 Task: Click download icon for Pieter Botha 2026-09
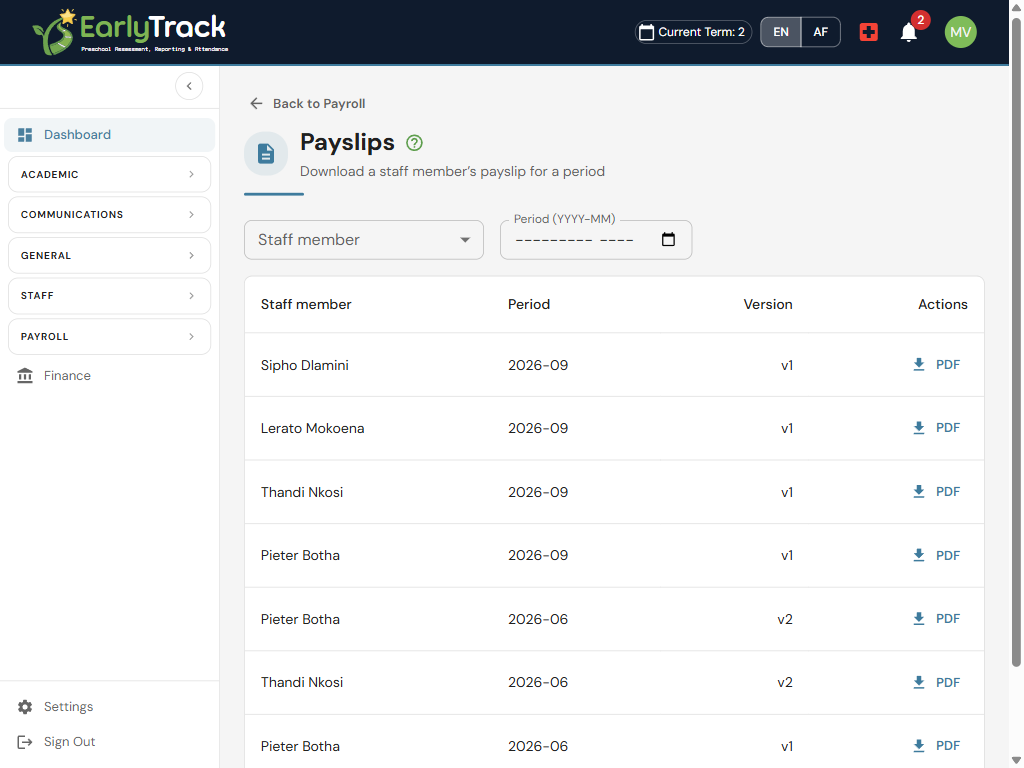tap(918, 555)
